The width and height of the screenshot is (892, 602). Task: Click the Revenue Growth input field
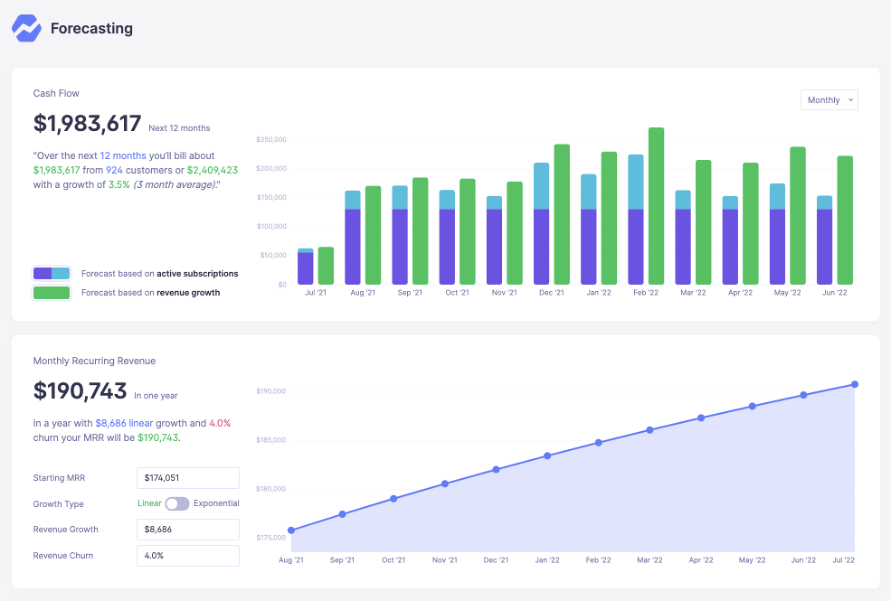[187, 530]
